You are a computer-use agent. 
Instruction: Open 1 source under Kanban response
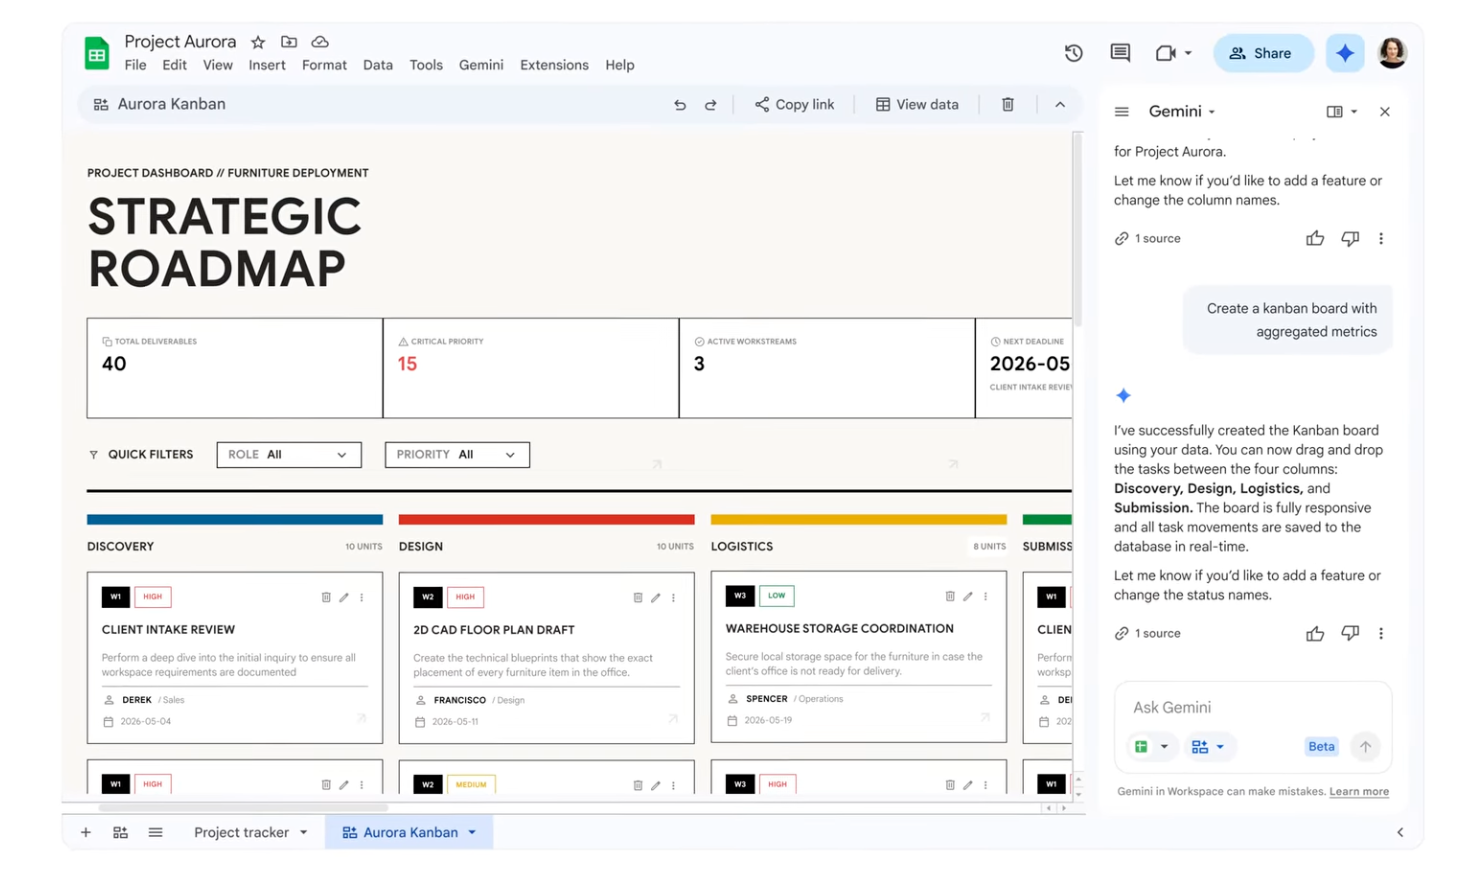point(1147,633)
